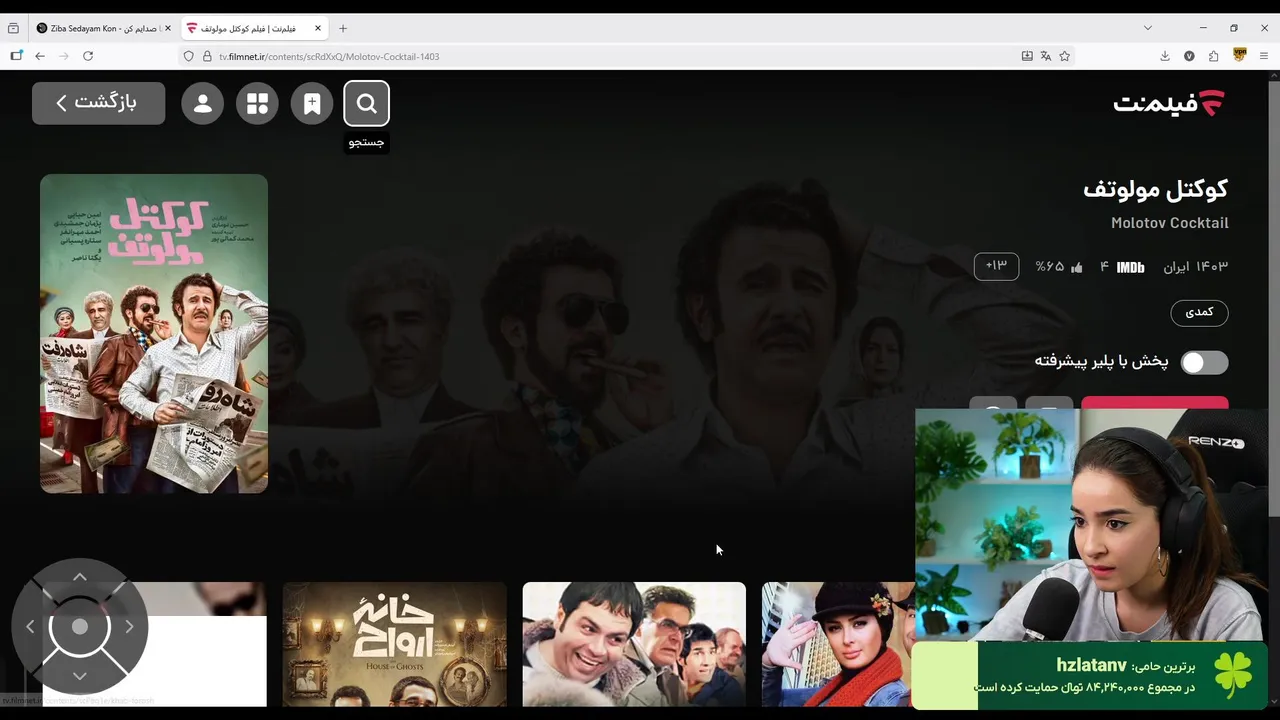This screenshot has width=1280, height=720.
Task: Click the browser back arrow
Action: coord(40,56)
